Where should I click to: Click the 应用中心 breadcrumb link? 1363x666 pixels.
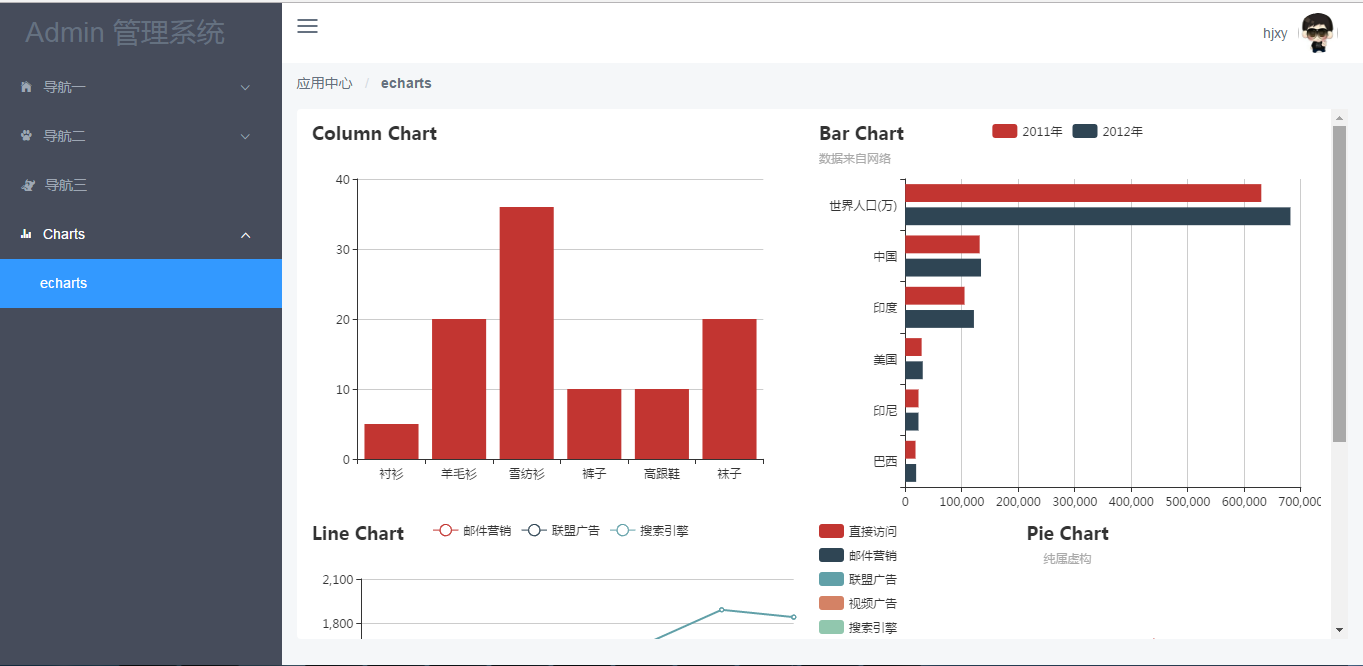(324, 83)
